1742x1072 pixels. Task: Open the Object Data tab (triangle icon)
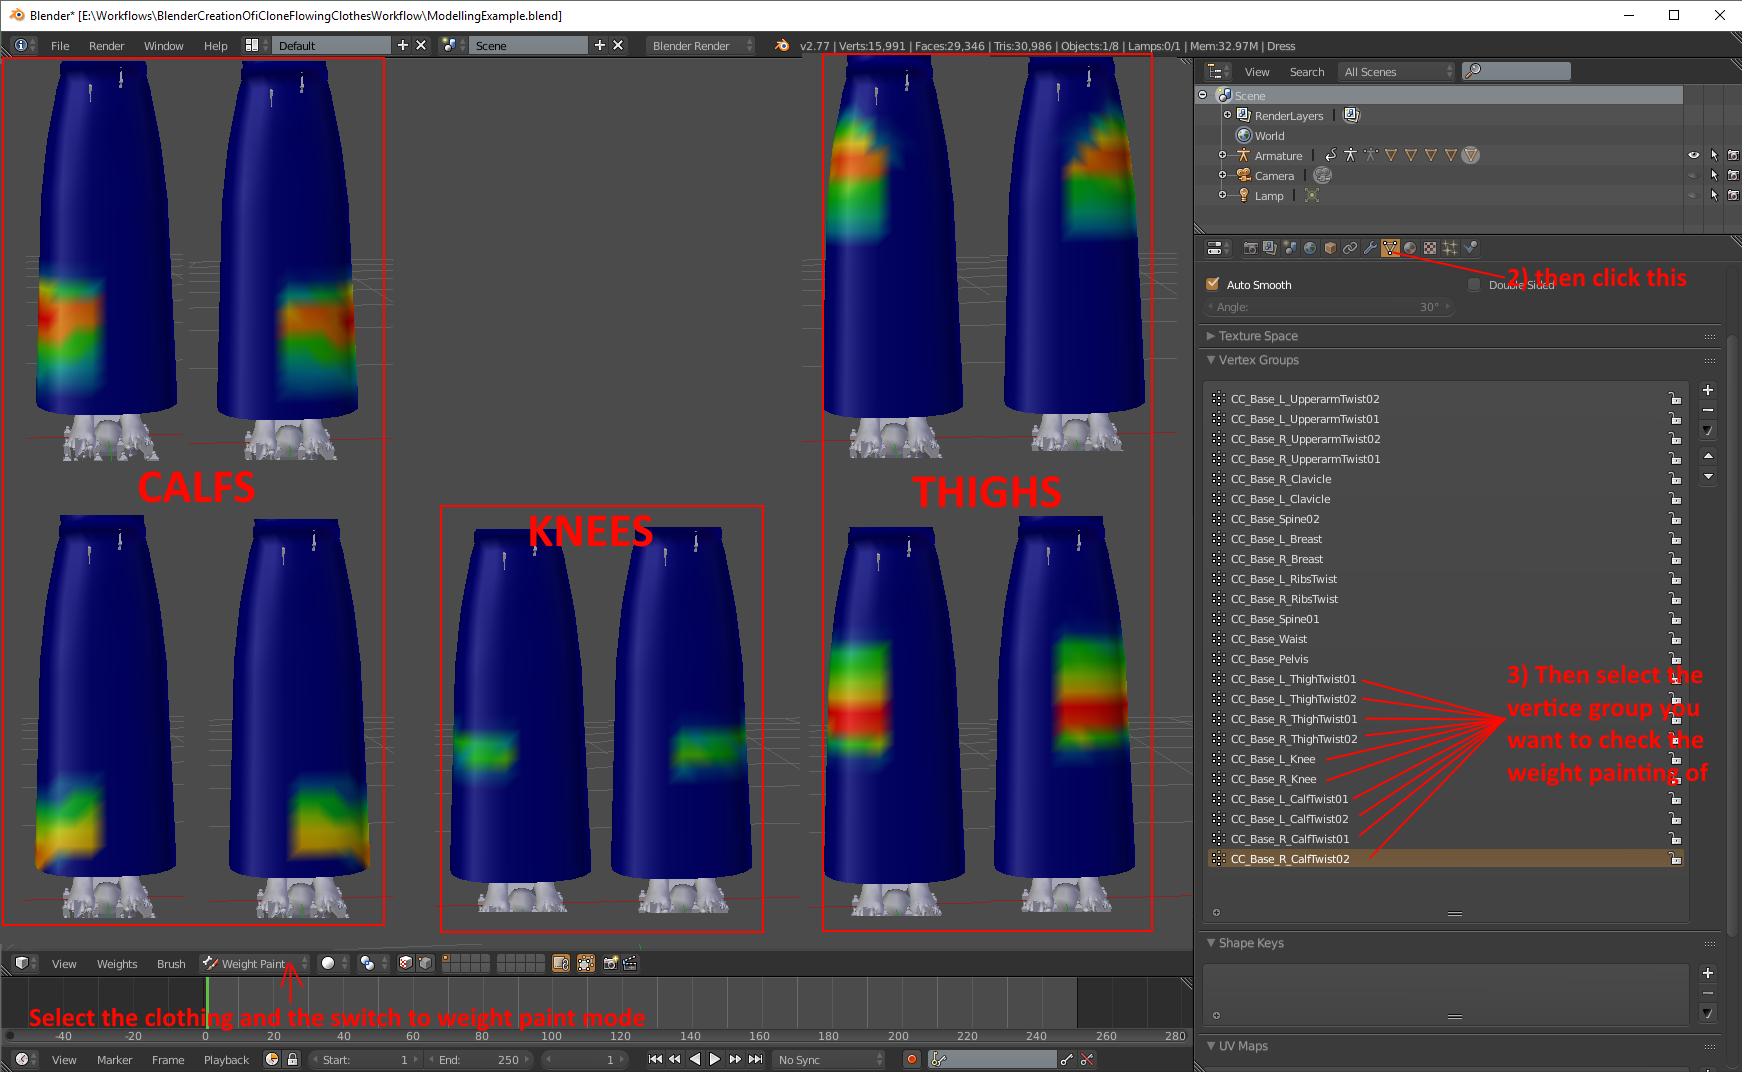(1390, 248)
